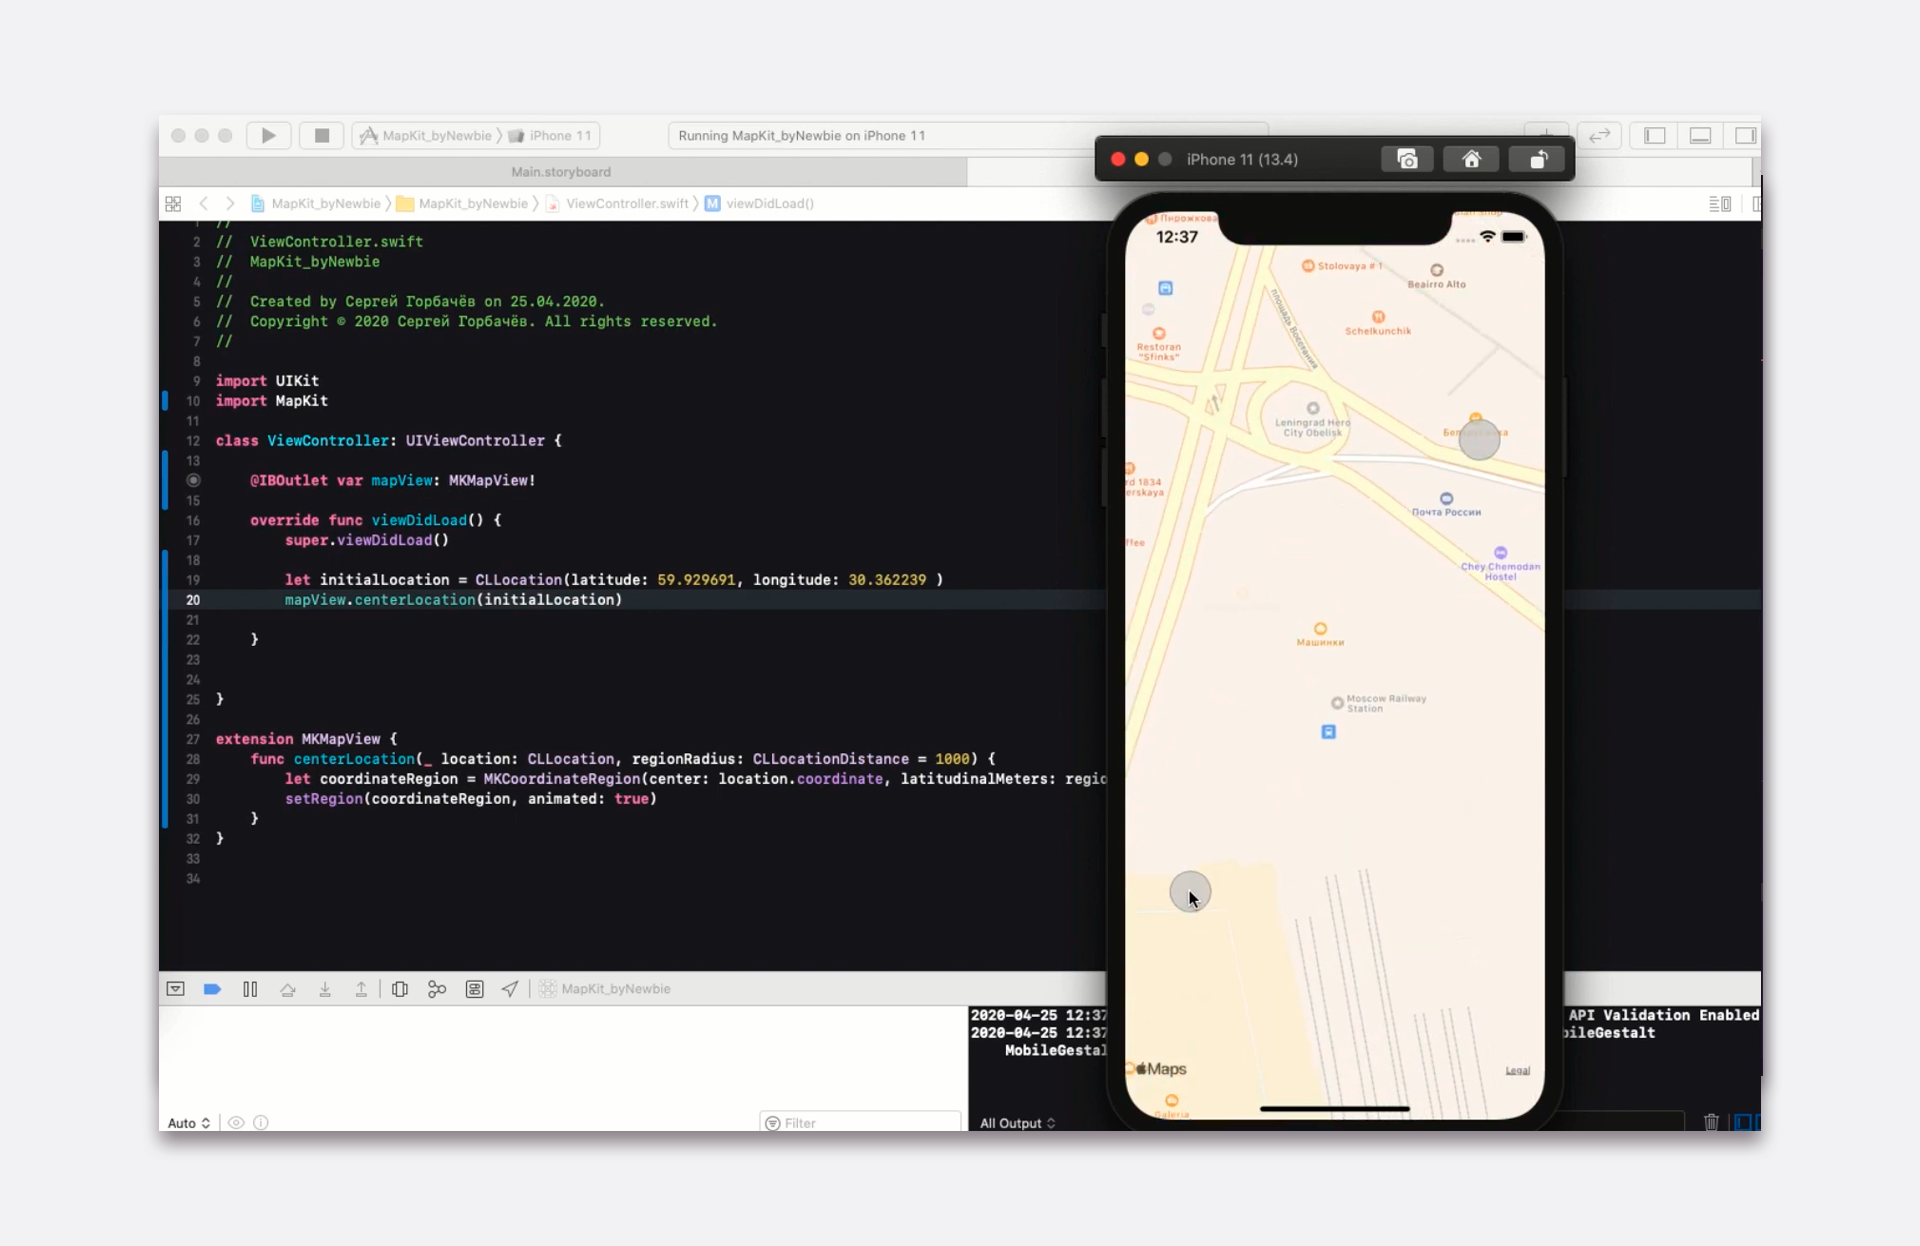This screenshot has width=1920, height=1246.
Task: Click ViewController.swift in the jump bar
Action: point(626,203)
